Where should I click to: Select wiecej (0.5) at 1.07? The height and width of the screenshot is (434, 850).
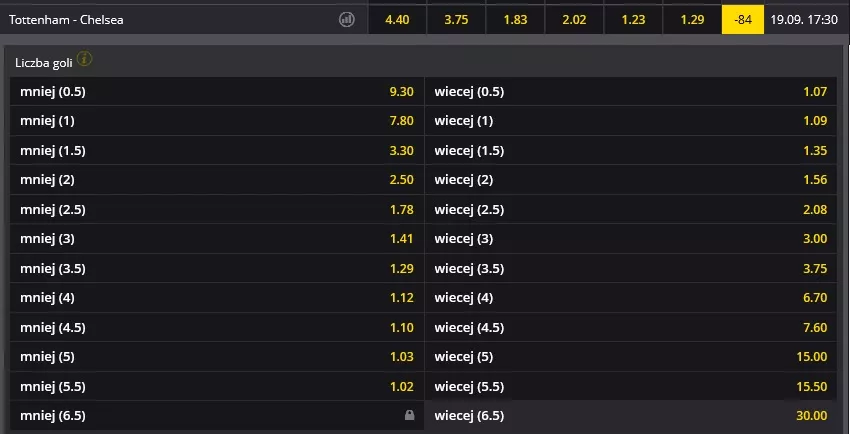point(631,92)
